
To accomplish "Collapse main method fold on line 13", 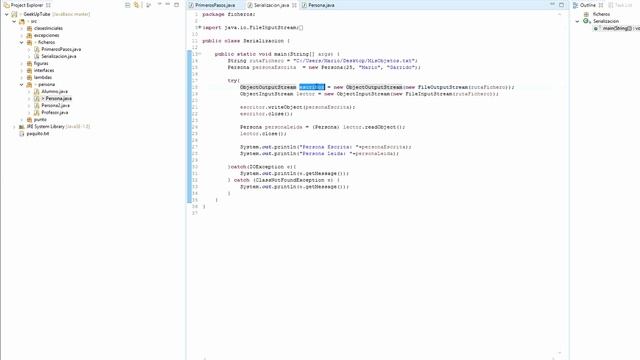I will [x=200, y=54].
